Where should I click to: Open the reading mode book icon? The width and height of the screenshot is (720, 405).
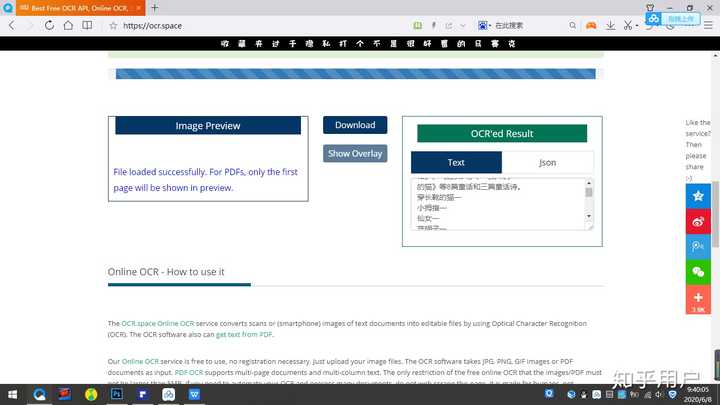point(87,25)
